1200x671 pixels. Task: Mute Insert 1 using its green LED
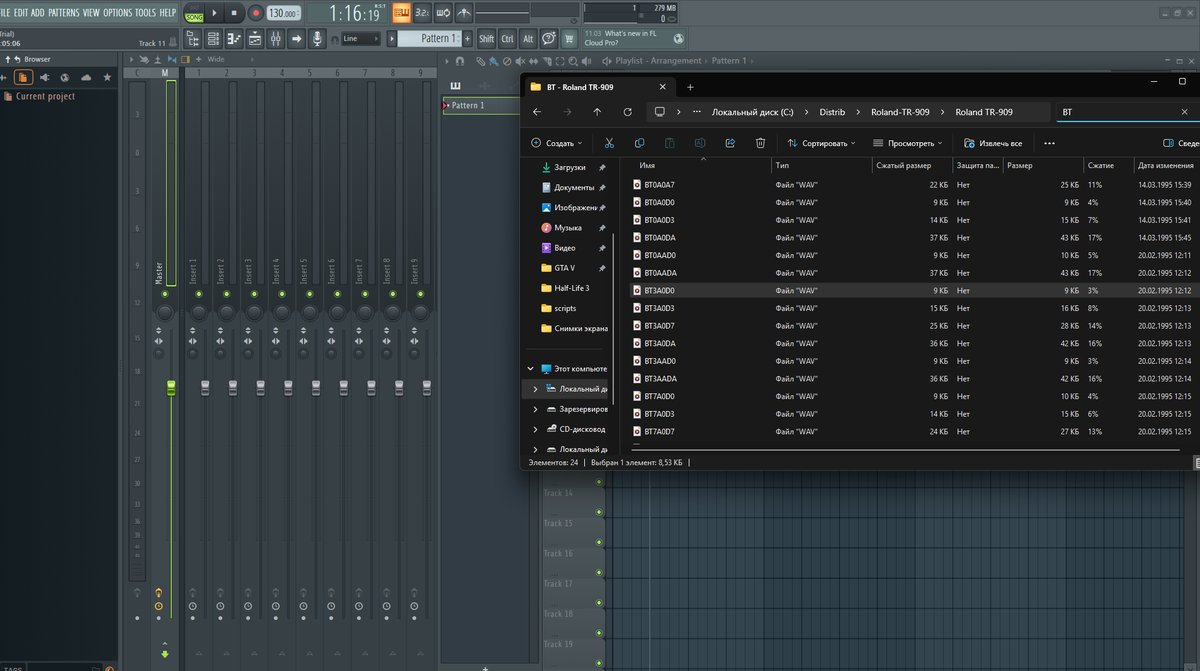tap(198, 294)
